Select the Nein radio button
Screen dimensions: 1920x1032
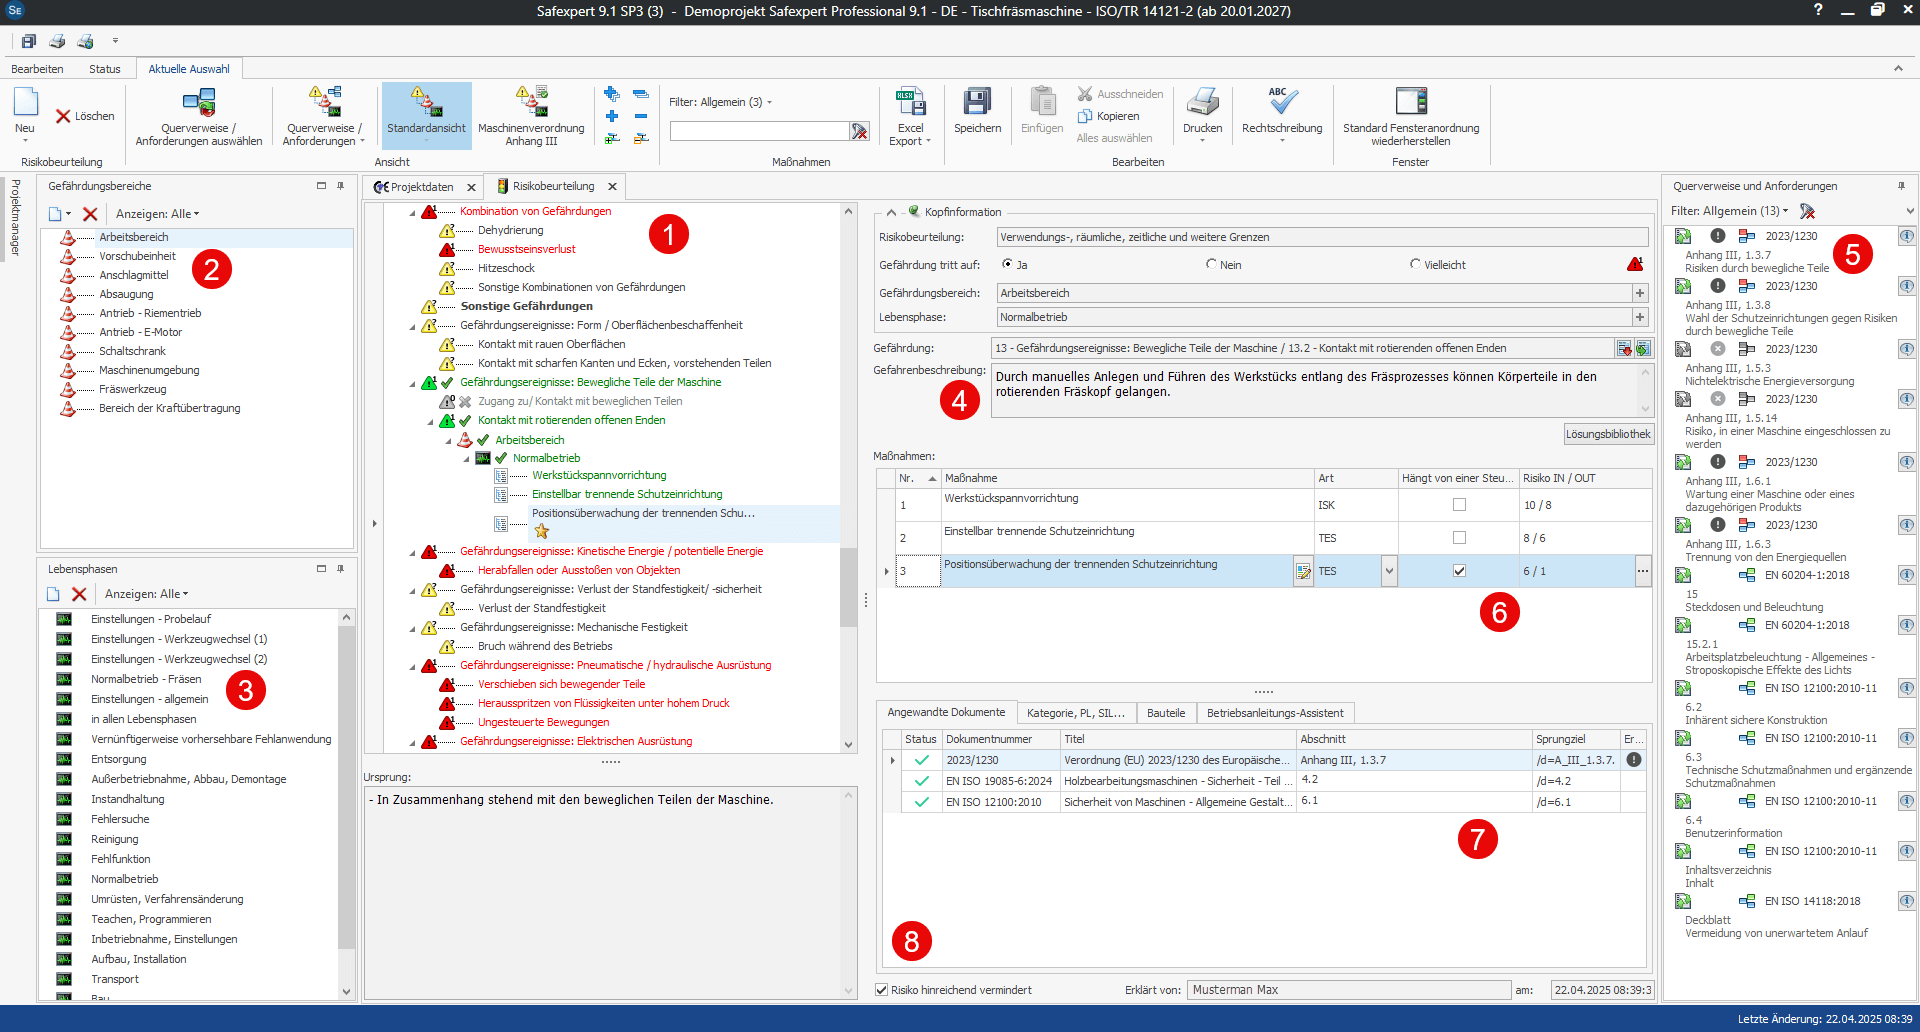click(1211, 264)
